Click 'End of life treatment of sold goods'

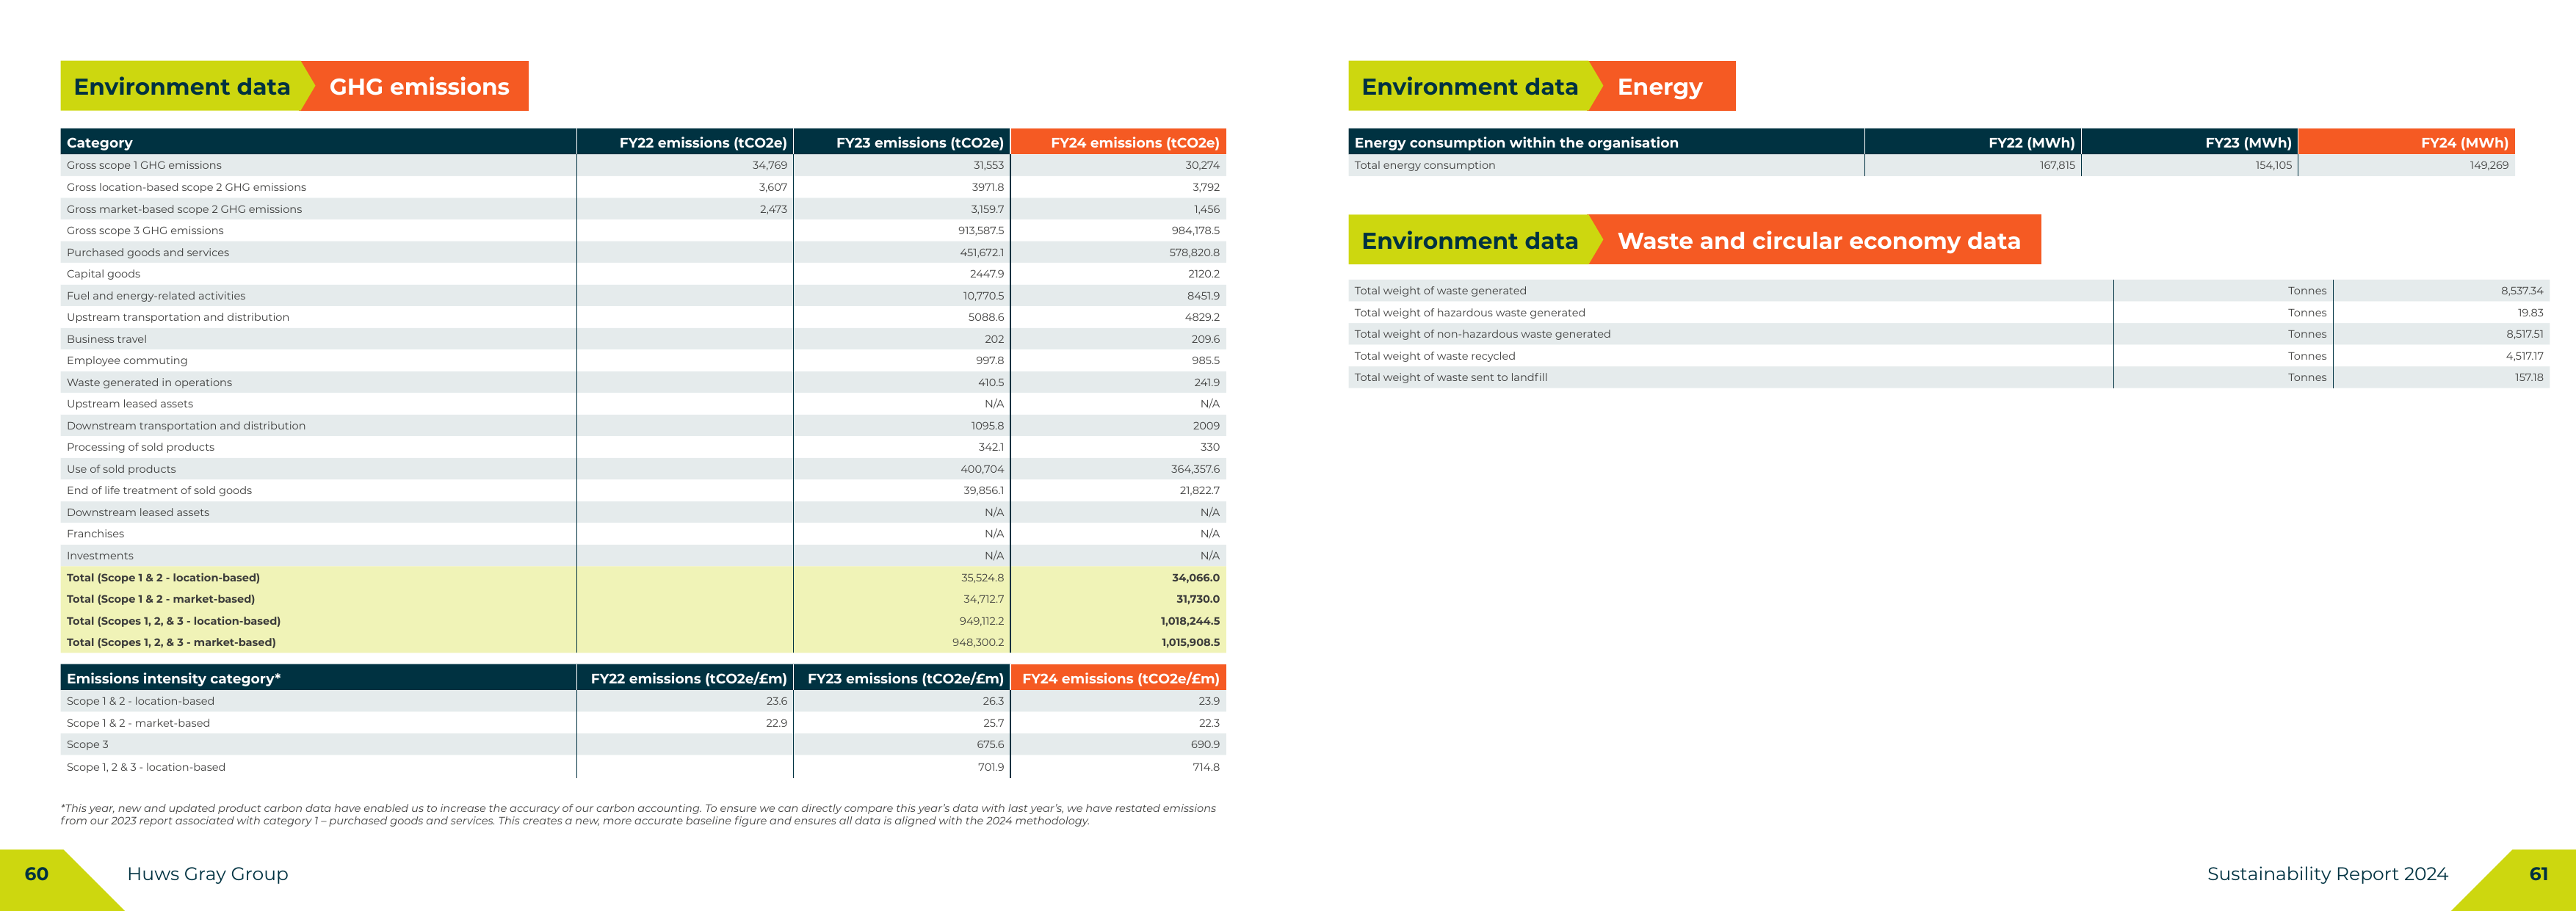point(159,491)
